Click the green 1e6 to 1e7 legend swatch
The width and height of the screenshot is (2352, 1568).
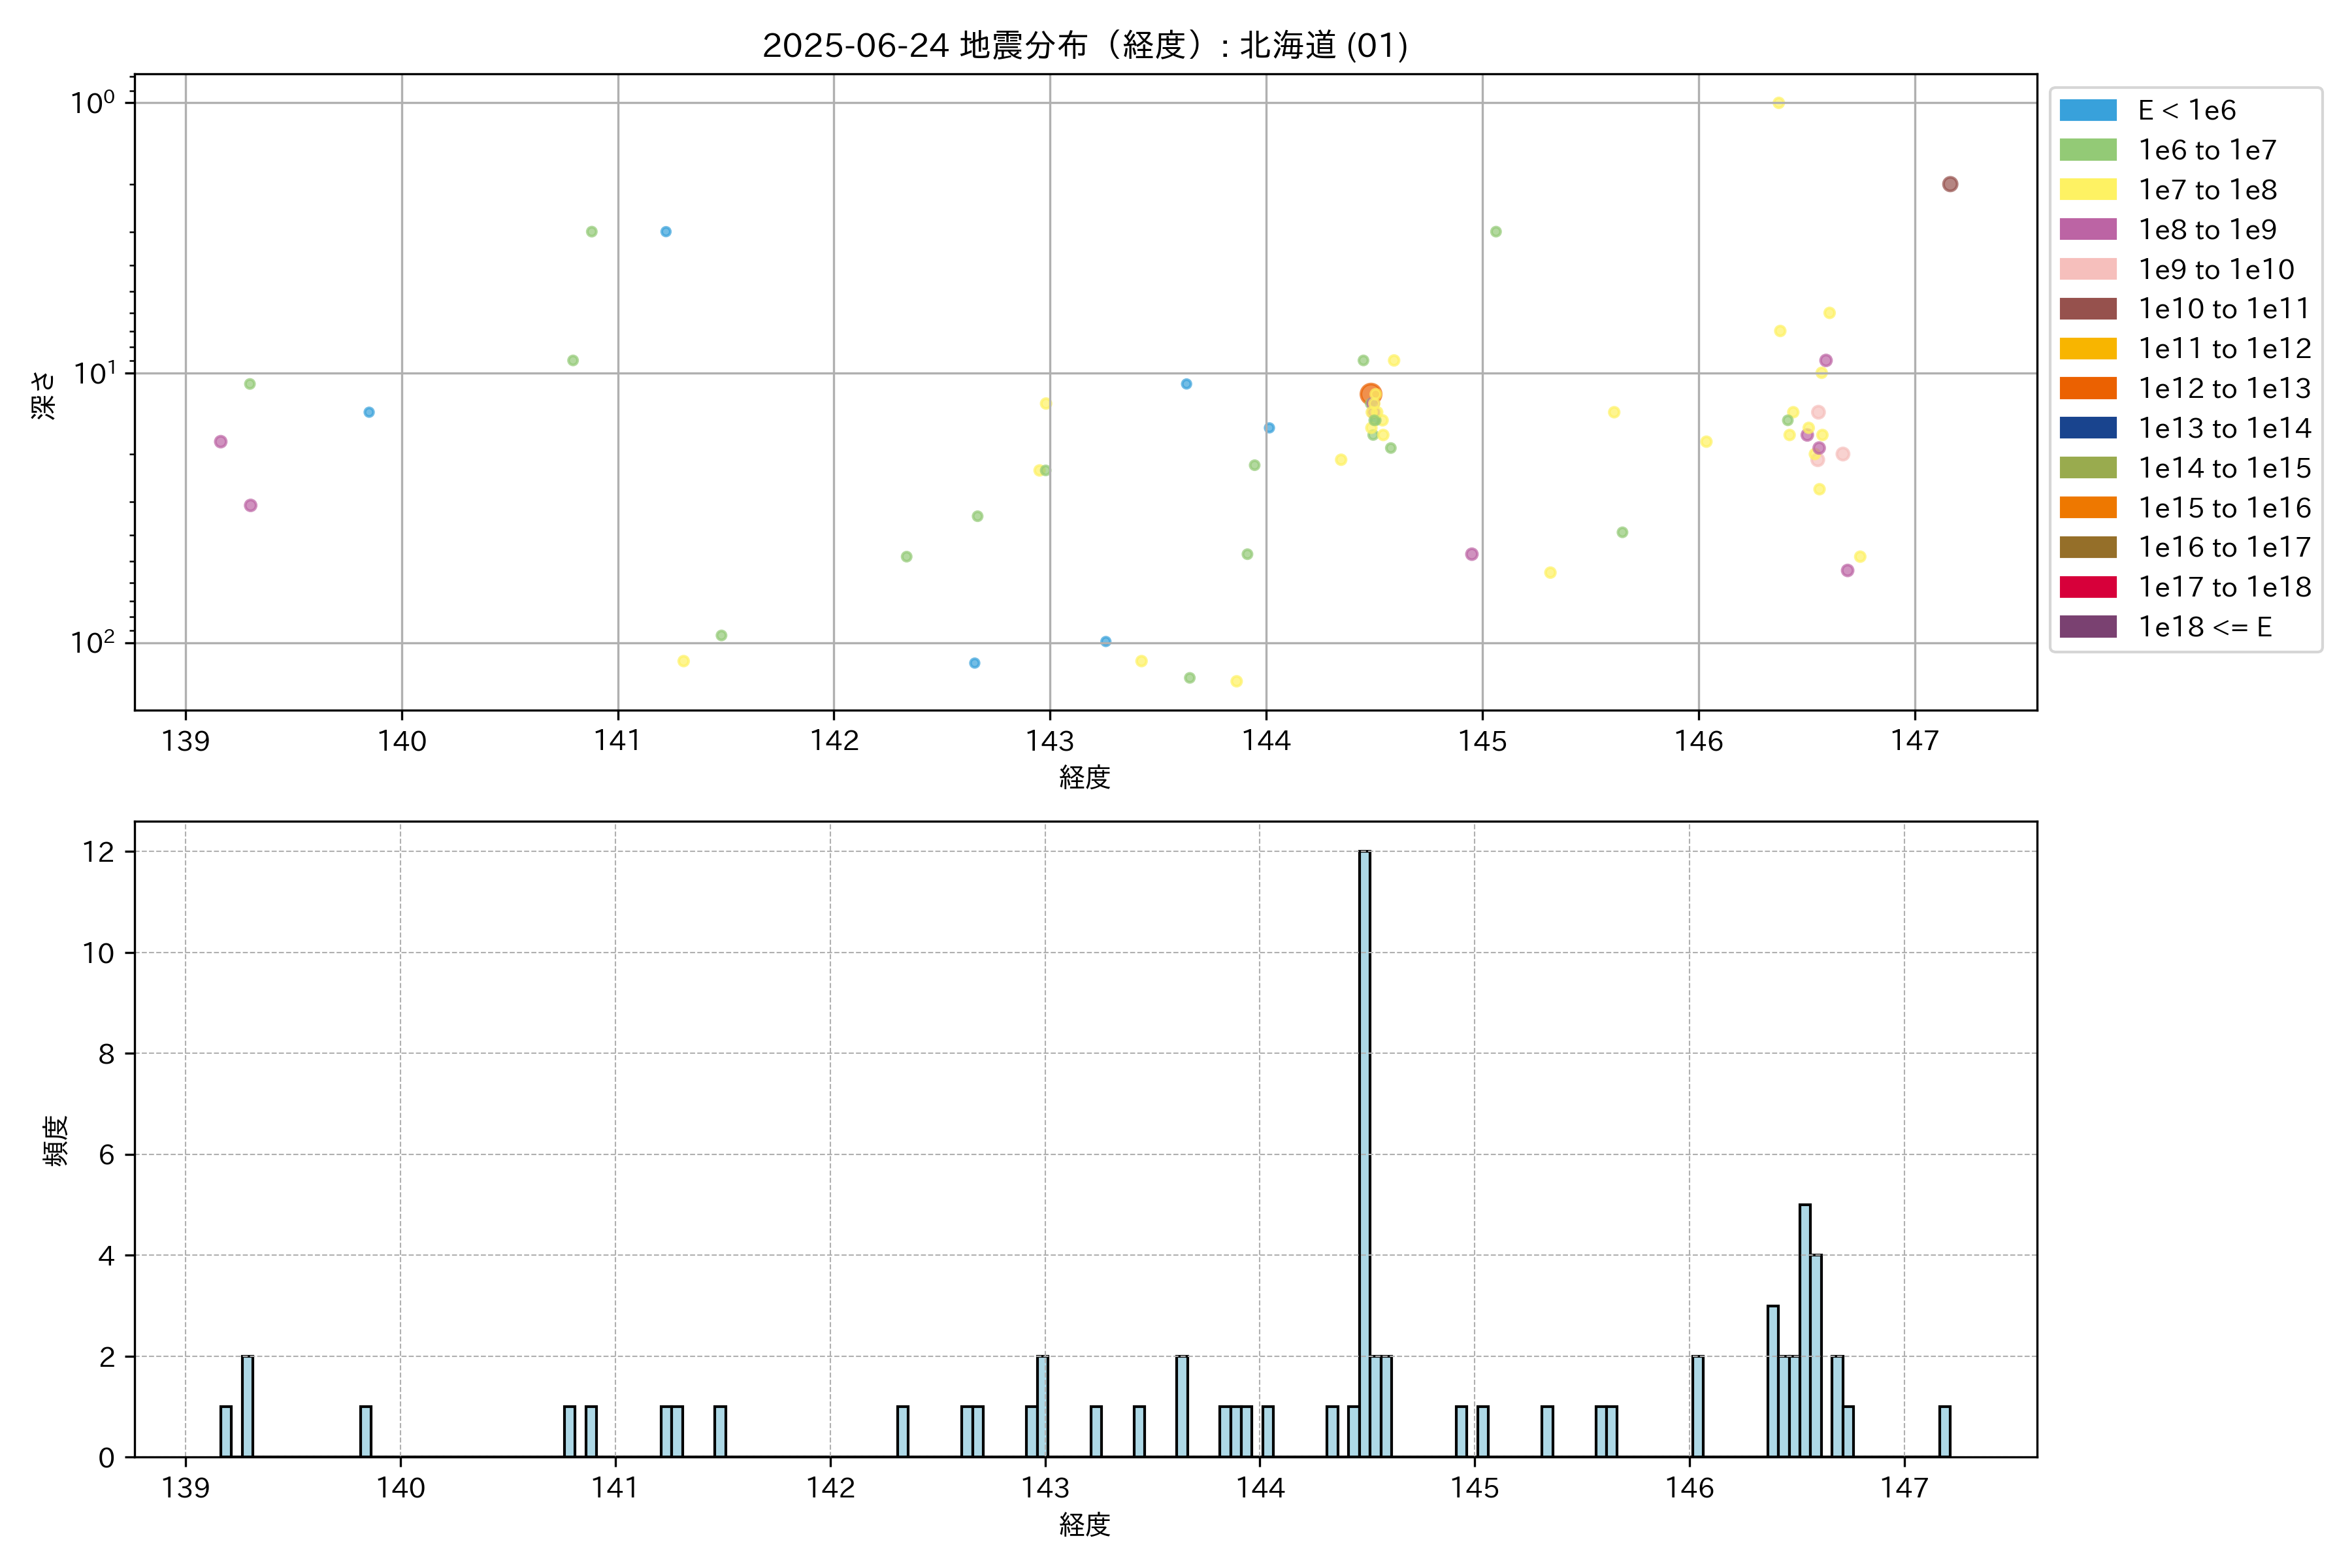click(x=2087, y=150)
